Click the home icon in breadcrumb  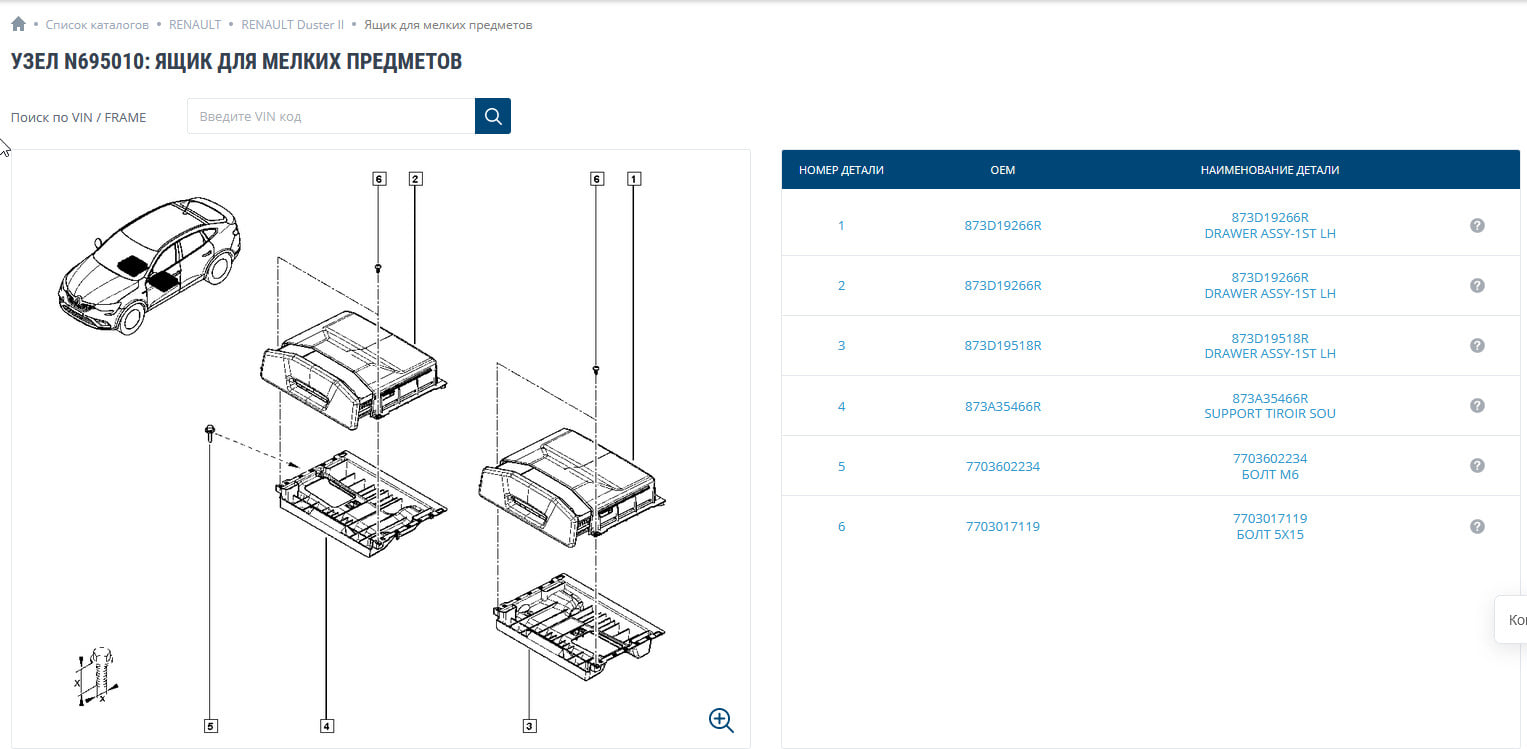pyautogui.click(x=18, y=24)
